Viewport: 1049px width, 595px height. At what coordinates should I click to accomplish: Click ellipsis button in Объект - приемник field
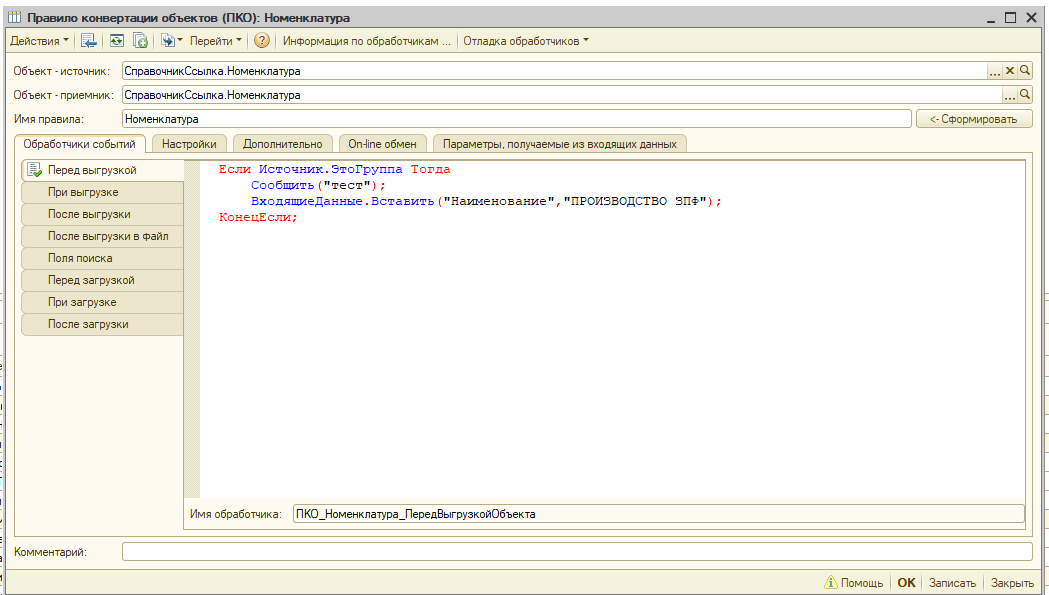1010,95
